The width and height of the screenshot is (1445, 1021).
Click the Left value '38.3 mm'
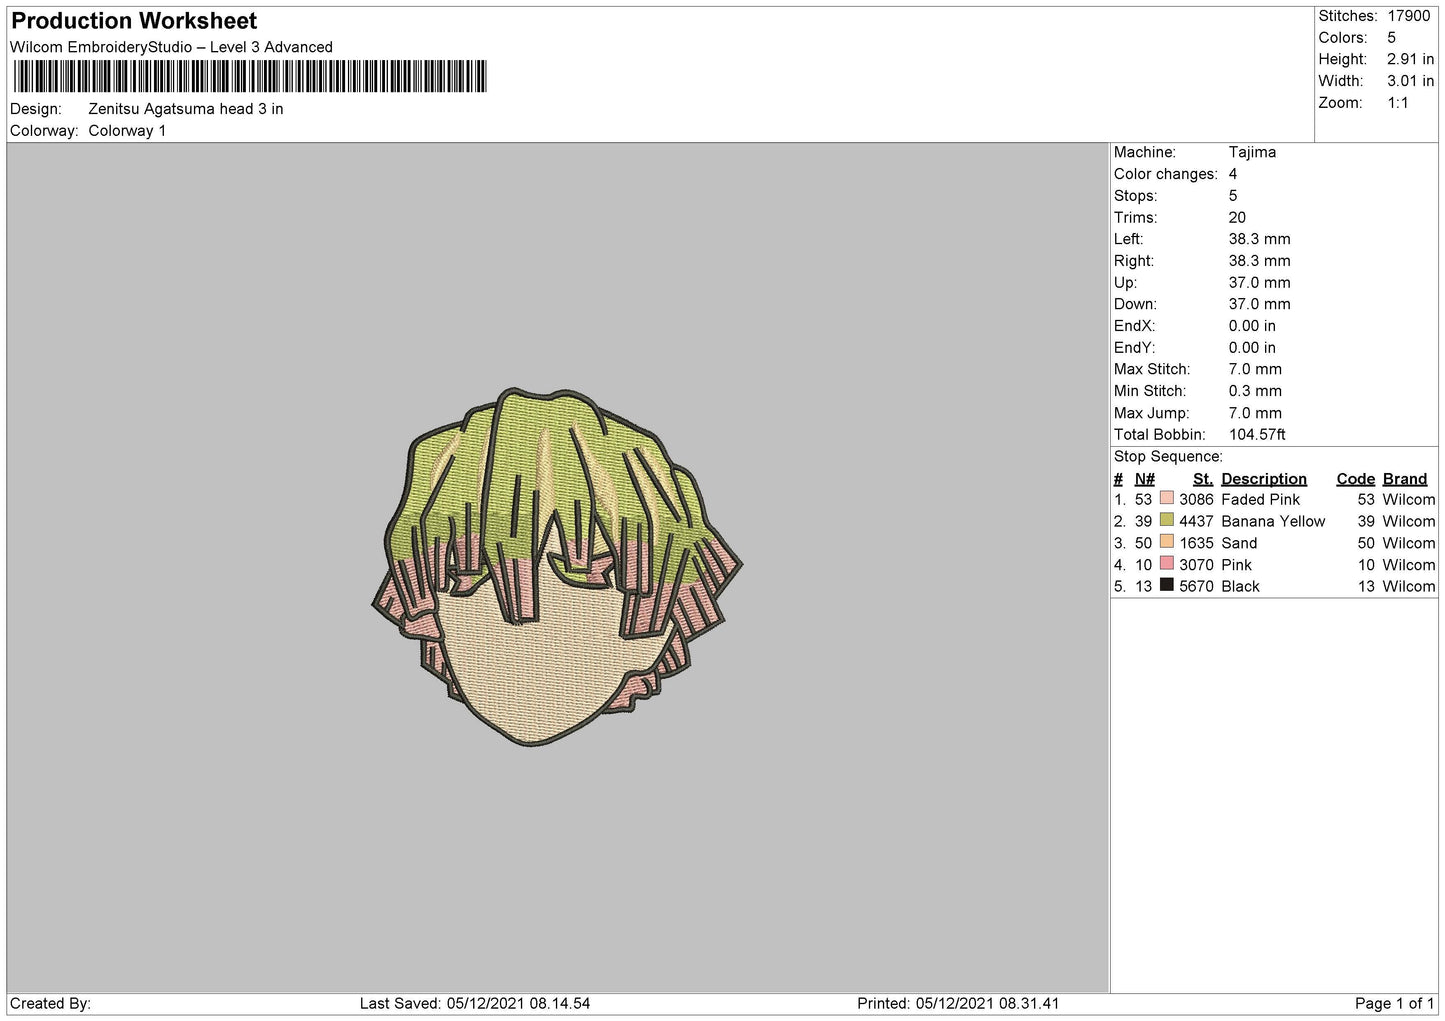pyautogui.click(x=1259, y=239)
